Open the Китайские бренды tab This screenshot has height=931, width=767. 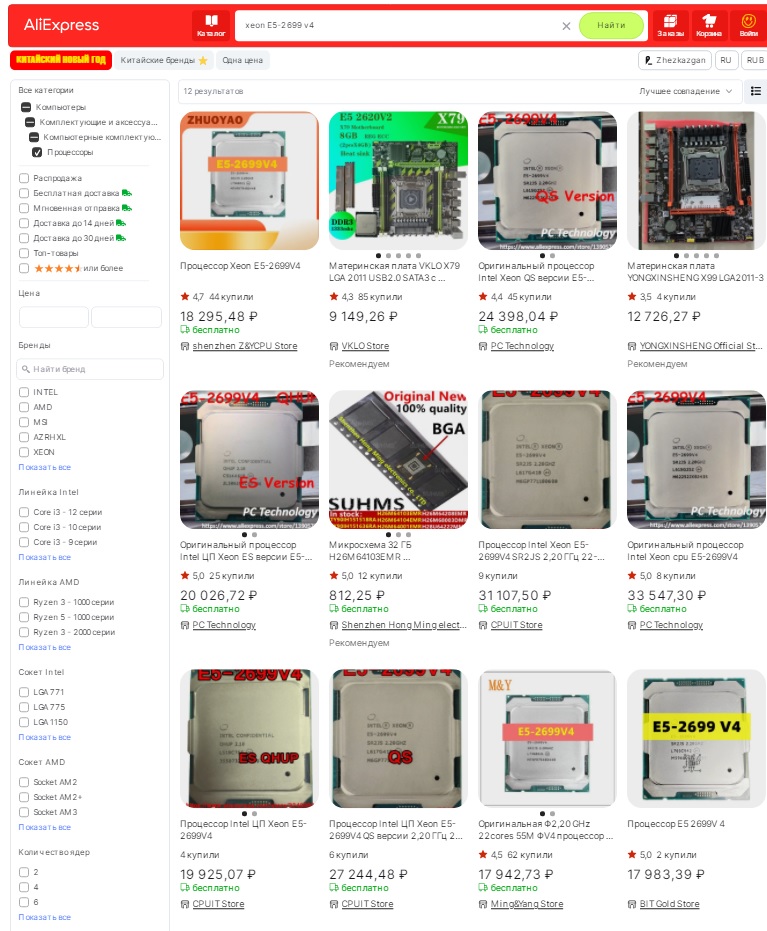(x=163, y=60)
